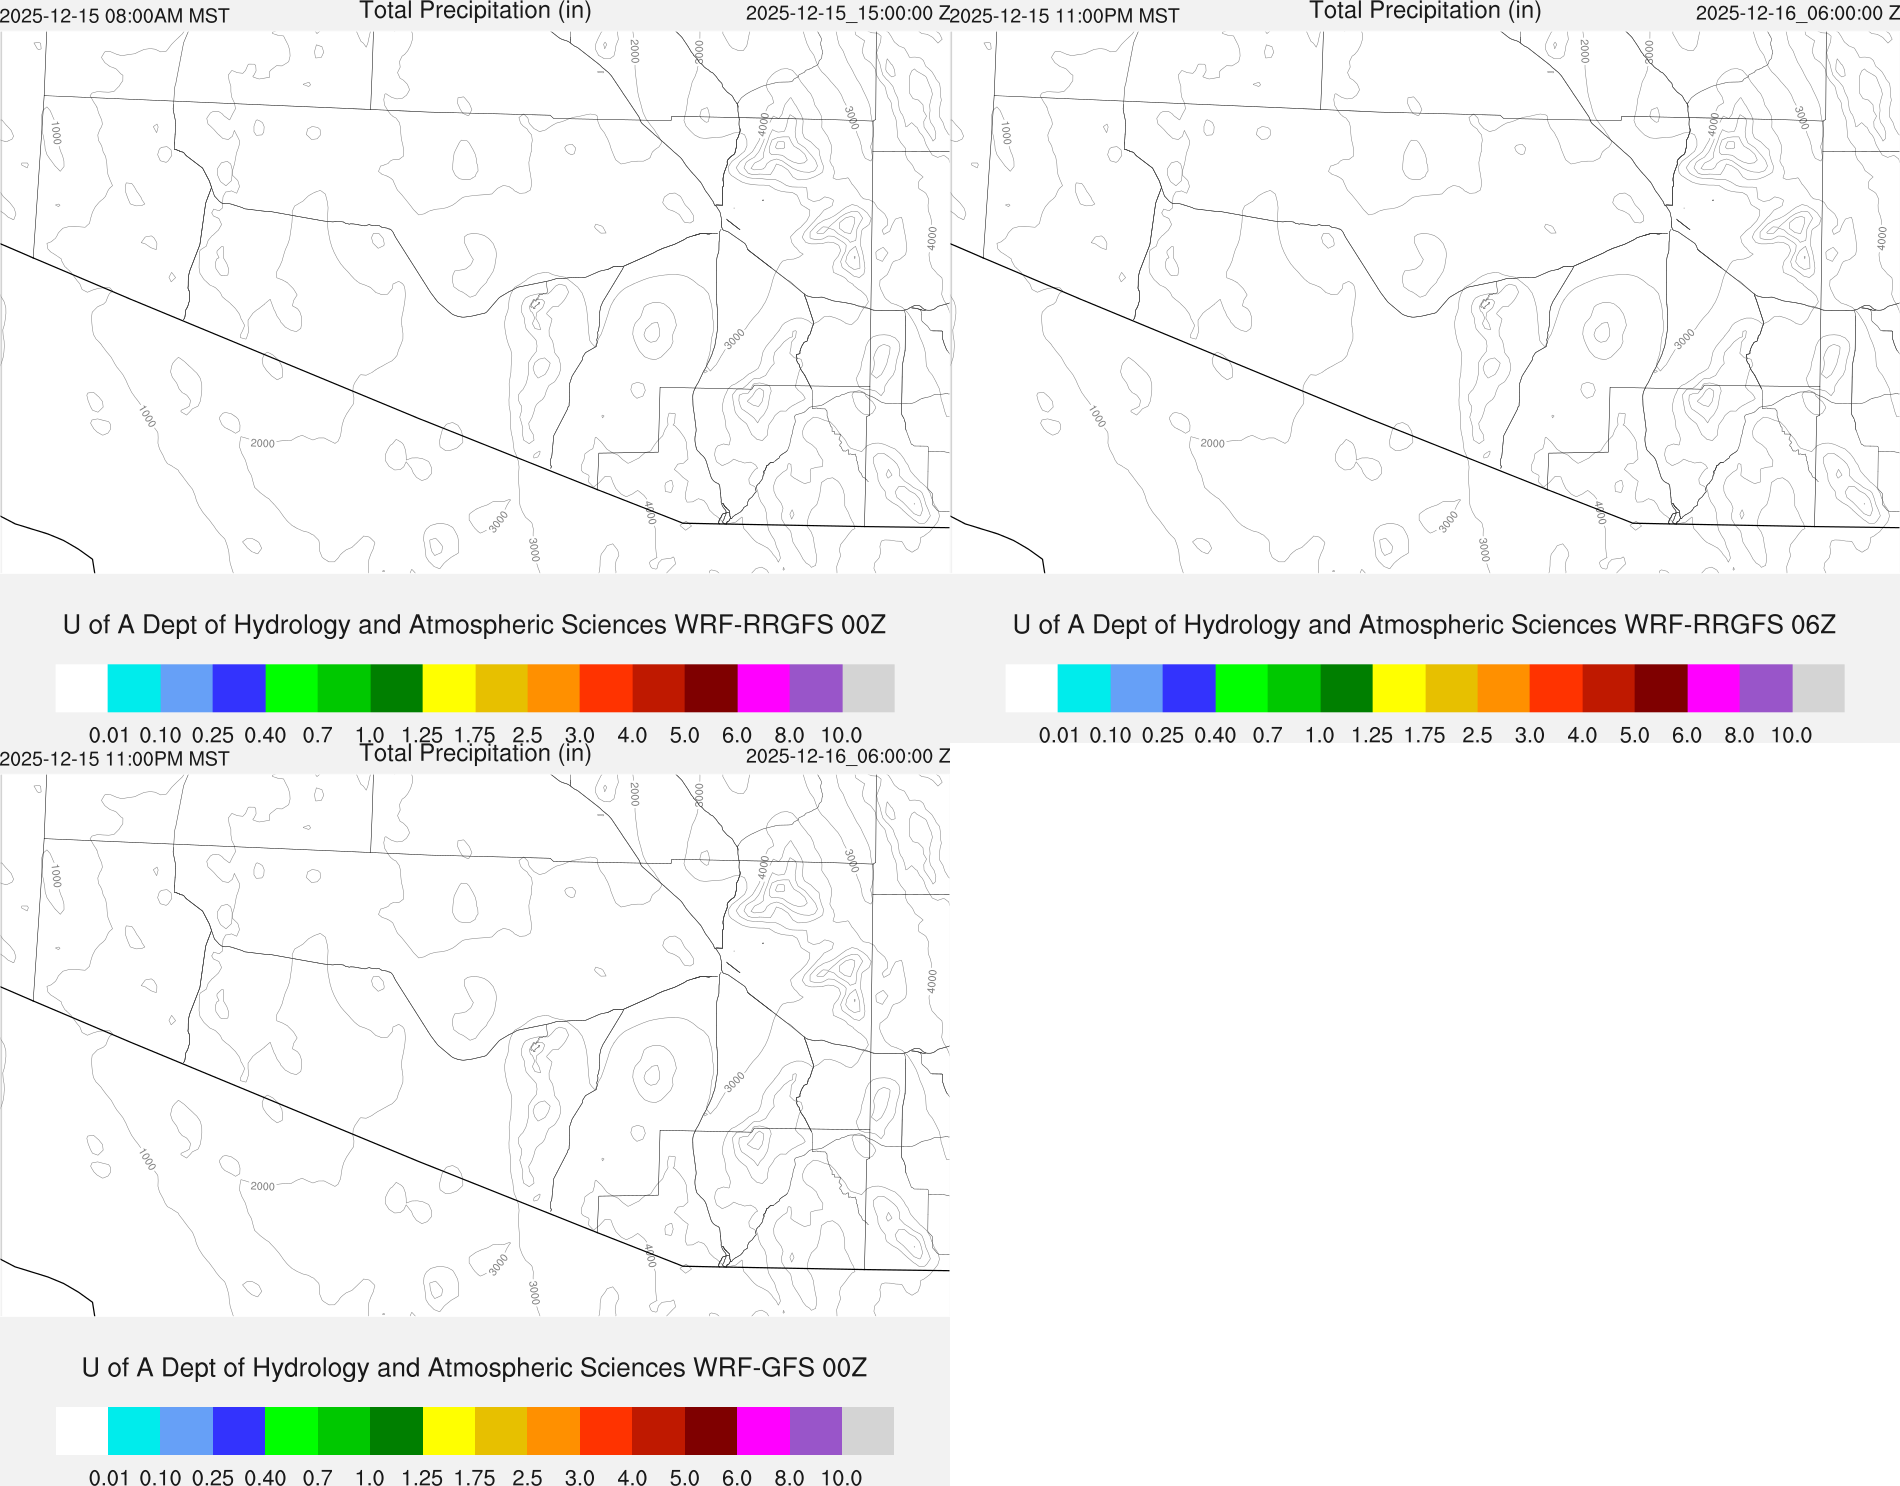The height and width of the screenshot is (1486, 1900).
Task: Select the orange swatch in WRF-RRGFS 06Z legend
Action: point(1503,688)
